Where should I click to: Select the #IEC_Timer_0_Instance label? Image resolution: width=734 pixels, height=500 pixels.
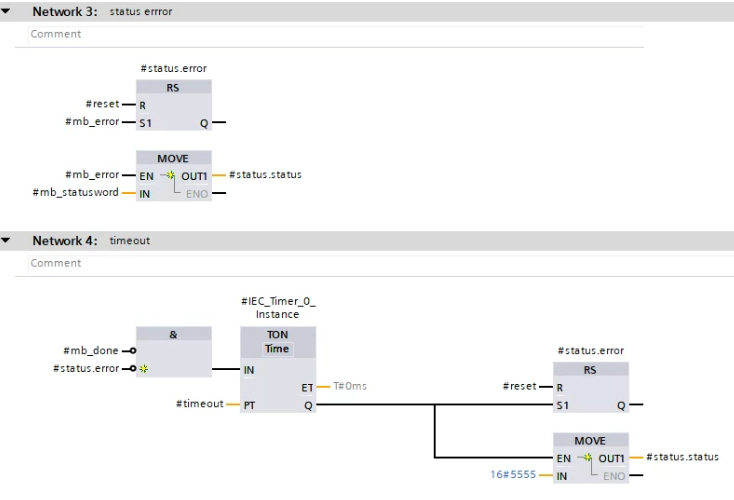[277, 307]
